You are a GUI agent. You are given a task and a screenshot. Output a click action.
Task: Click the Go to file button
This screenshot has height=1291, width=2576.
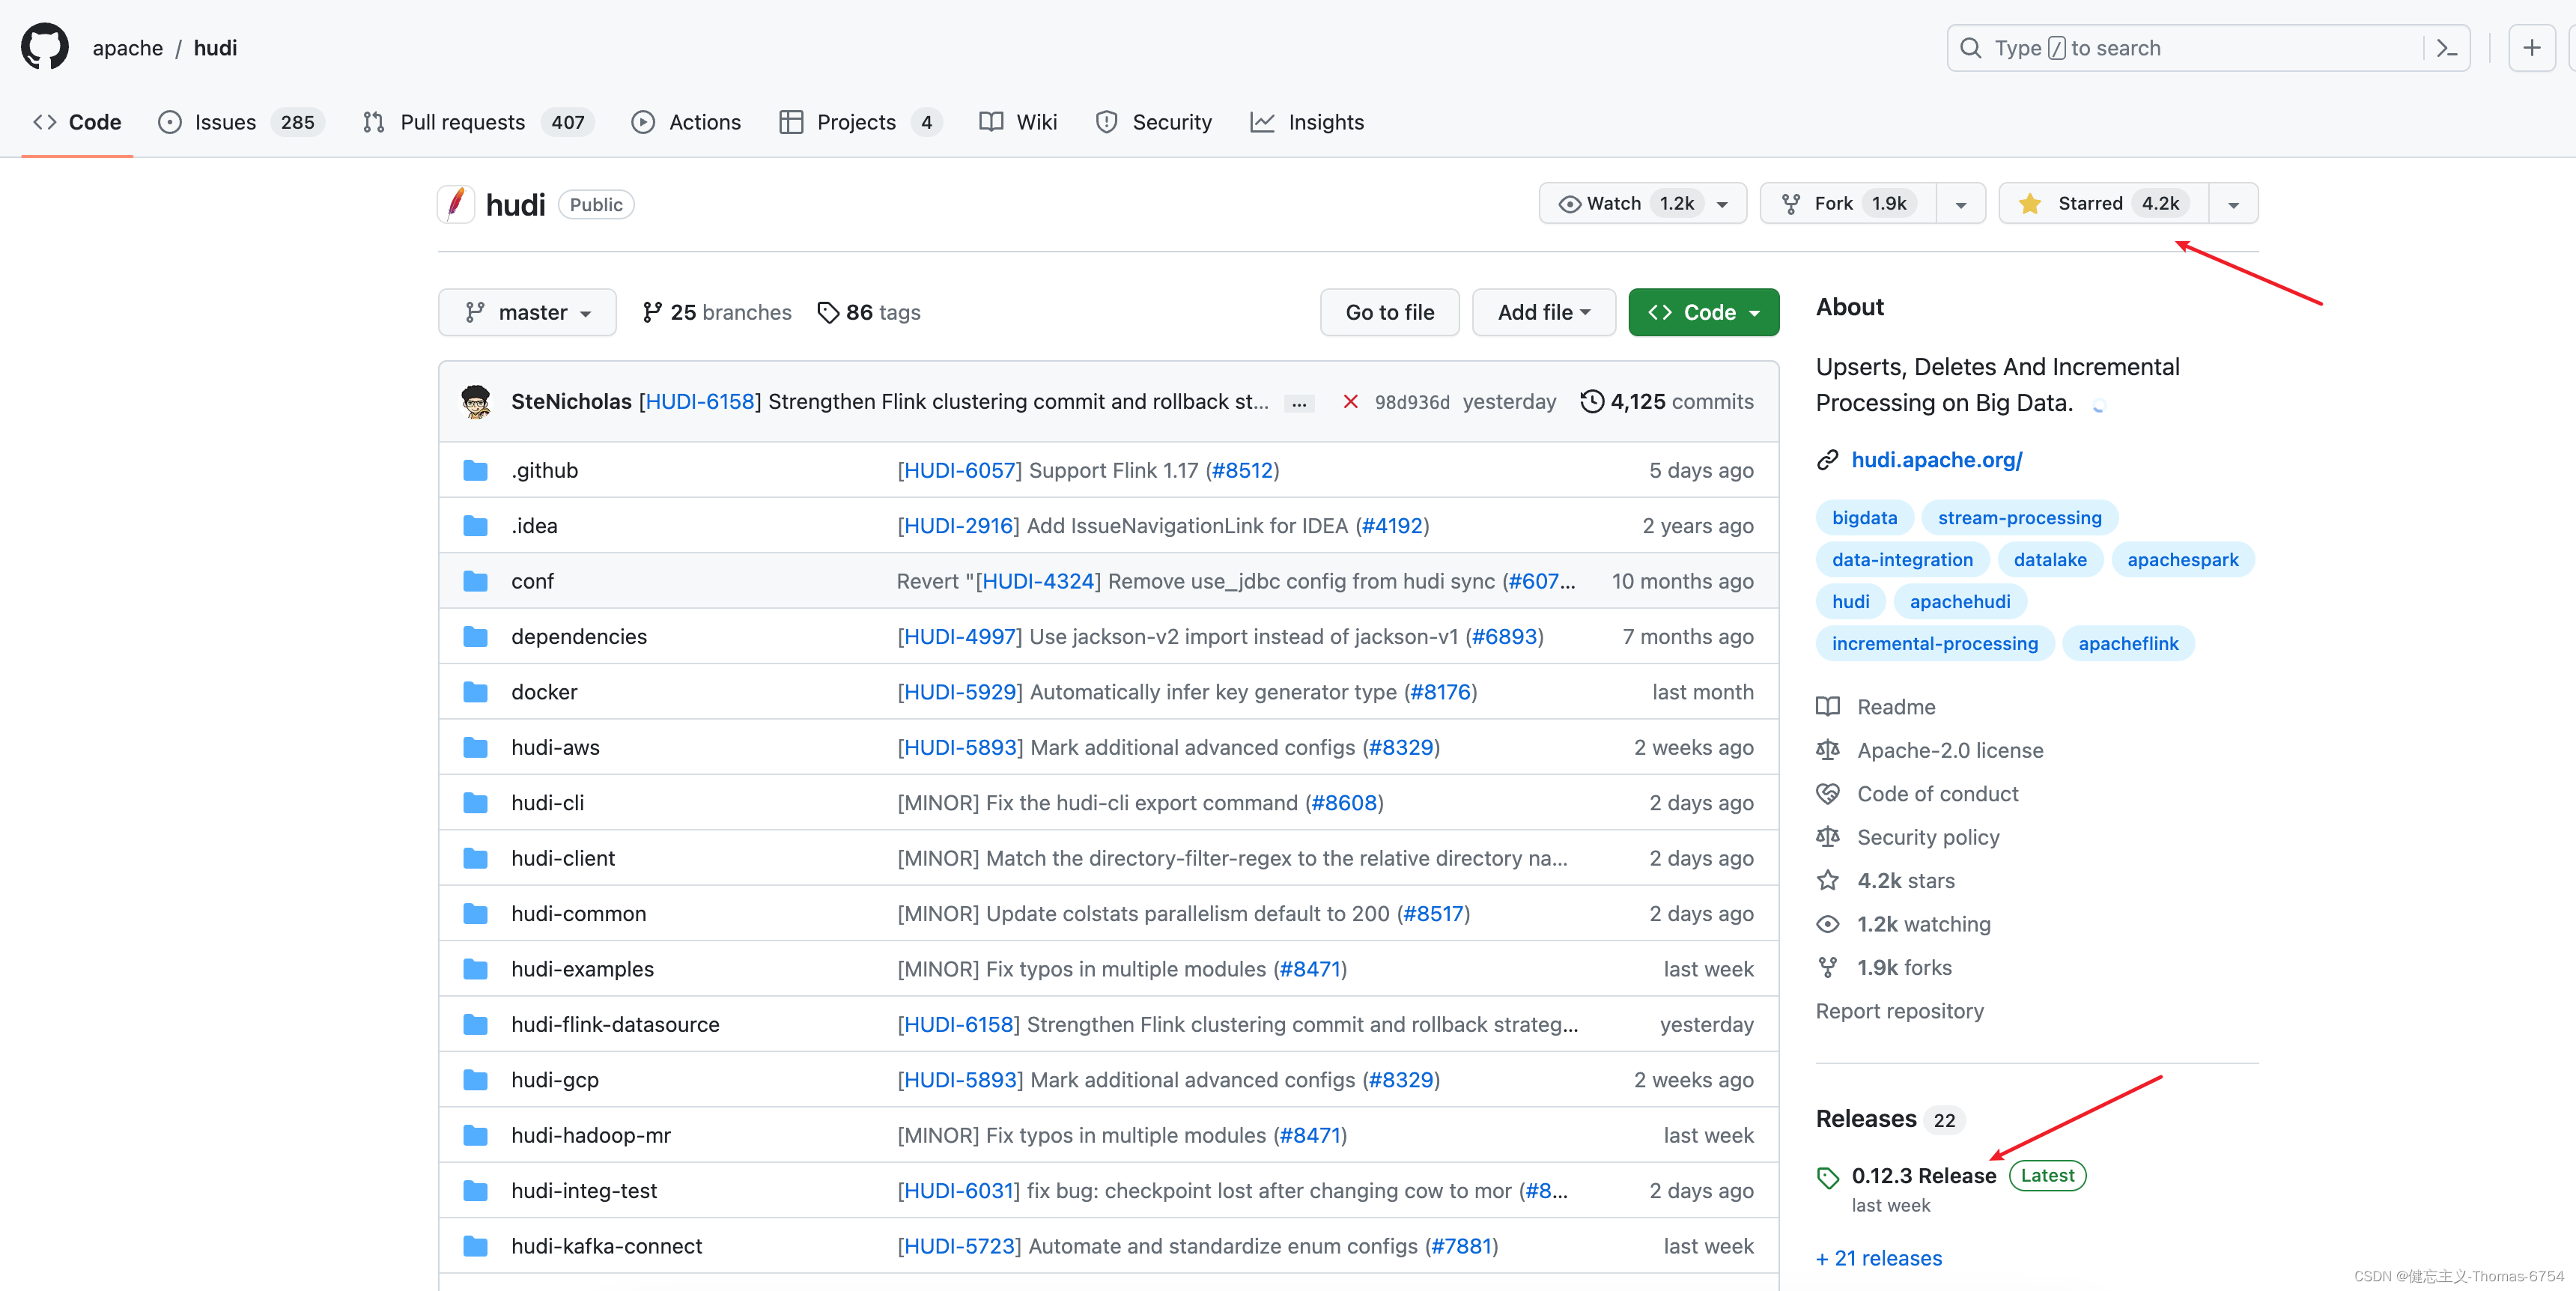point(1389,312)
